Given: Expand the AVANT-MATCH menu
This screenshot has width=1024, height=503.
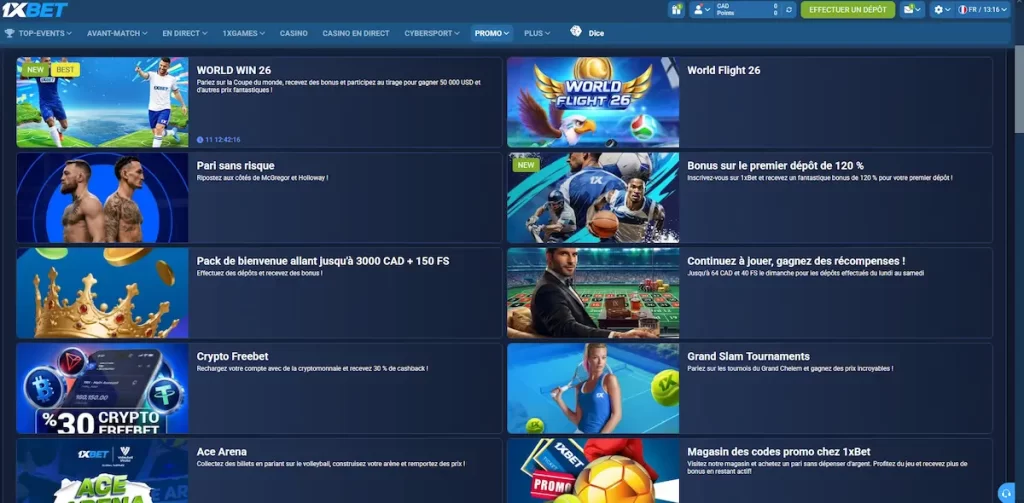Looking at the screenshot, I should point(117,33).
